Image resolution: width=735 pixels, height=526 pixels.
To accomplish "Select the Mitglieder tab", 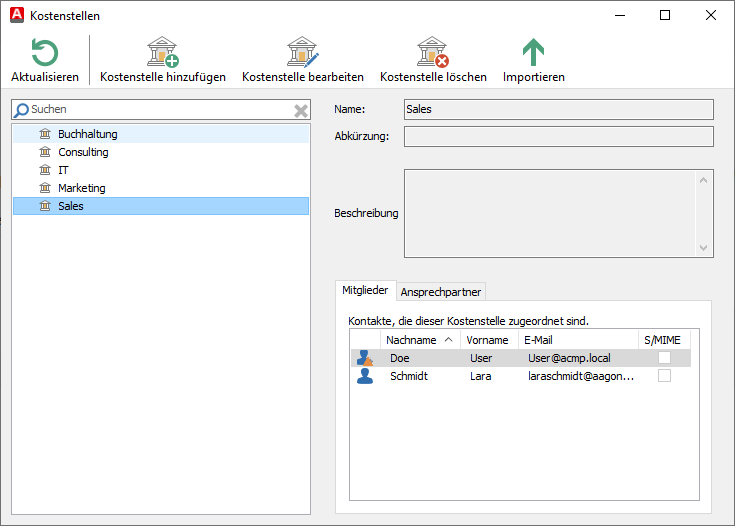I will 365,290.
